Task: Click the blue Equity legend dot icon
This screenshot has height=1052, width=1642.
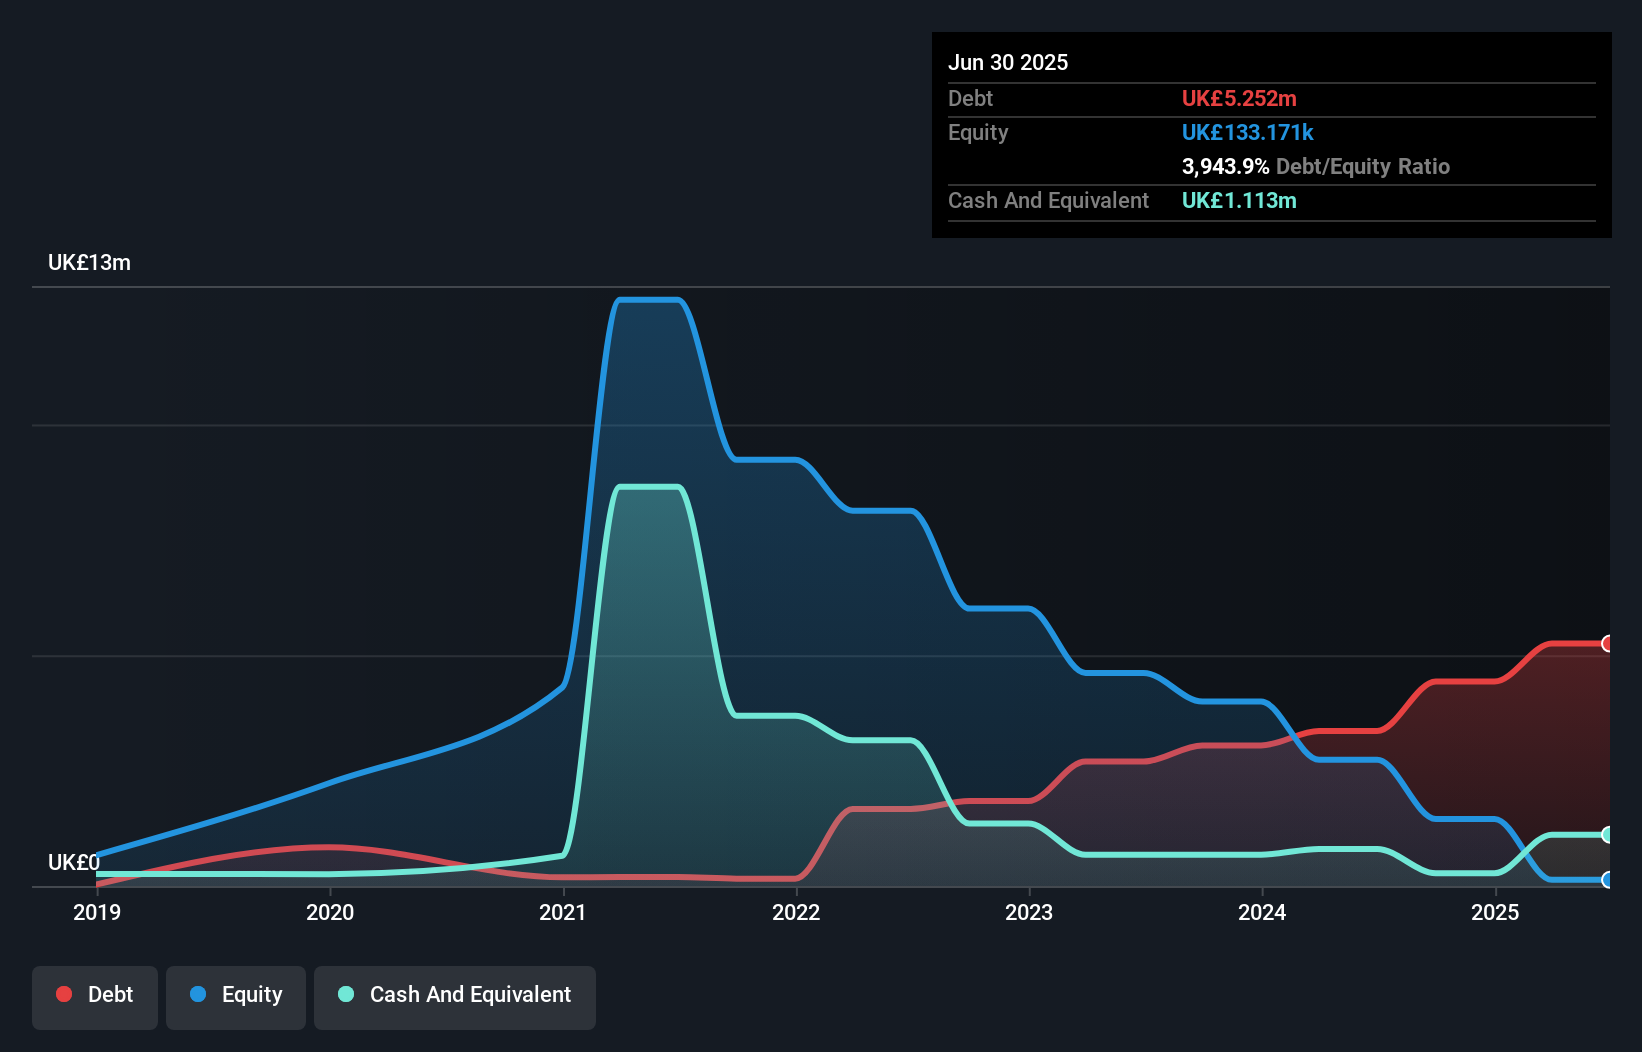Action: (x=197, y=995)
